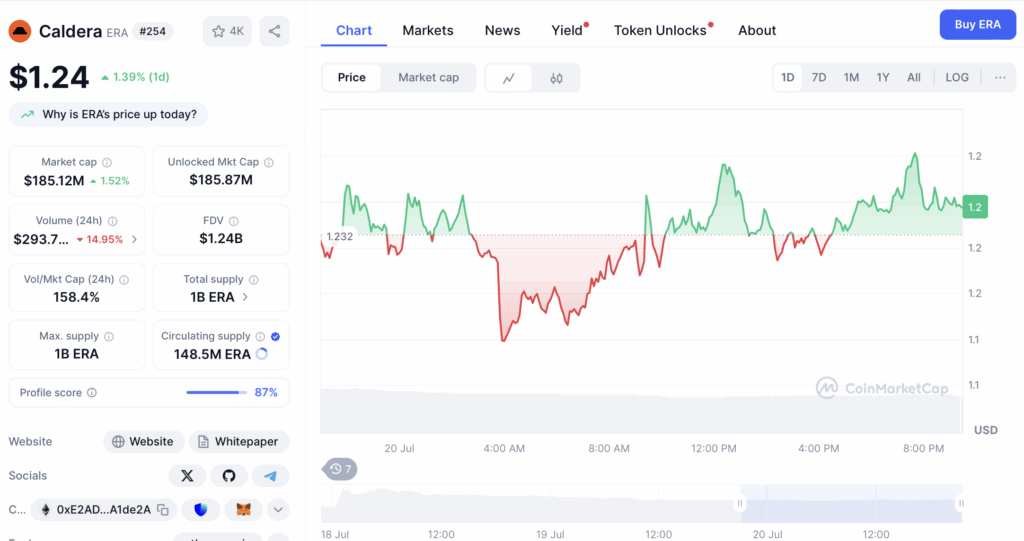
Task: Open the chart more options ellipsis
Action: click(1000, 77)
